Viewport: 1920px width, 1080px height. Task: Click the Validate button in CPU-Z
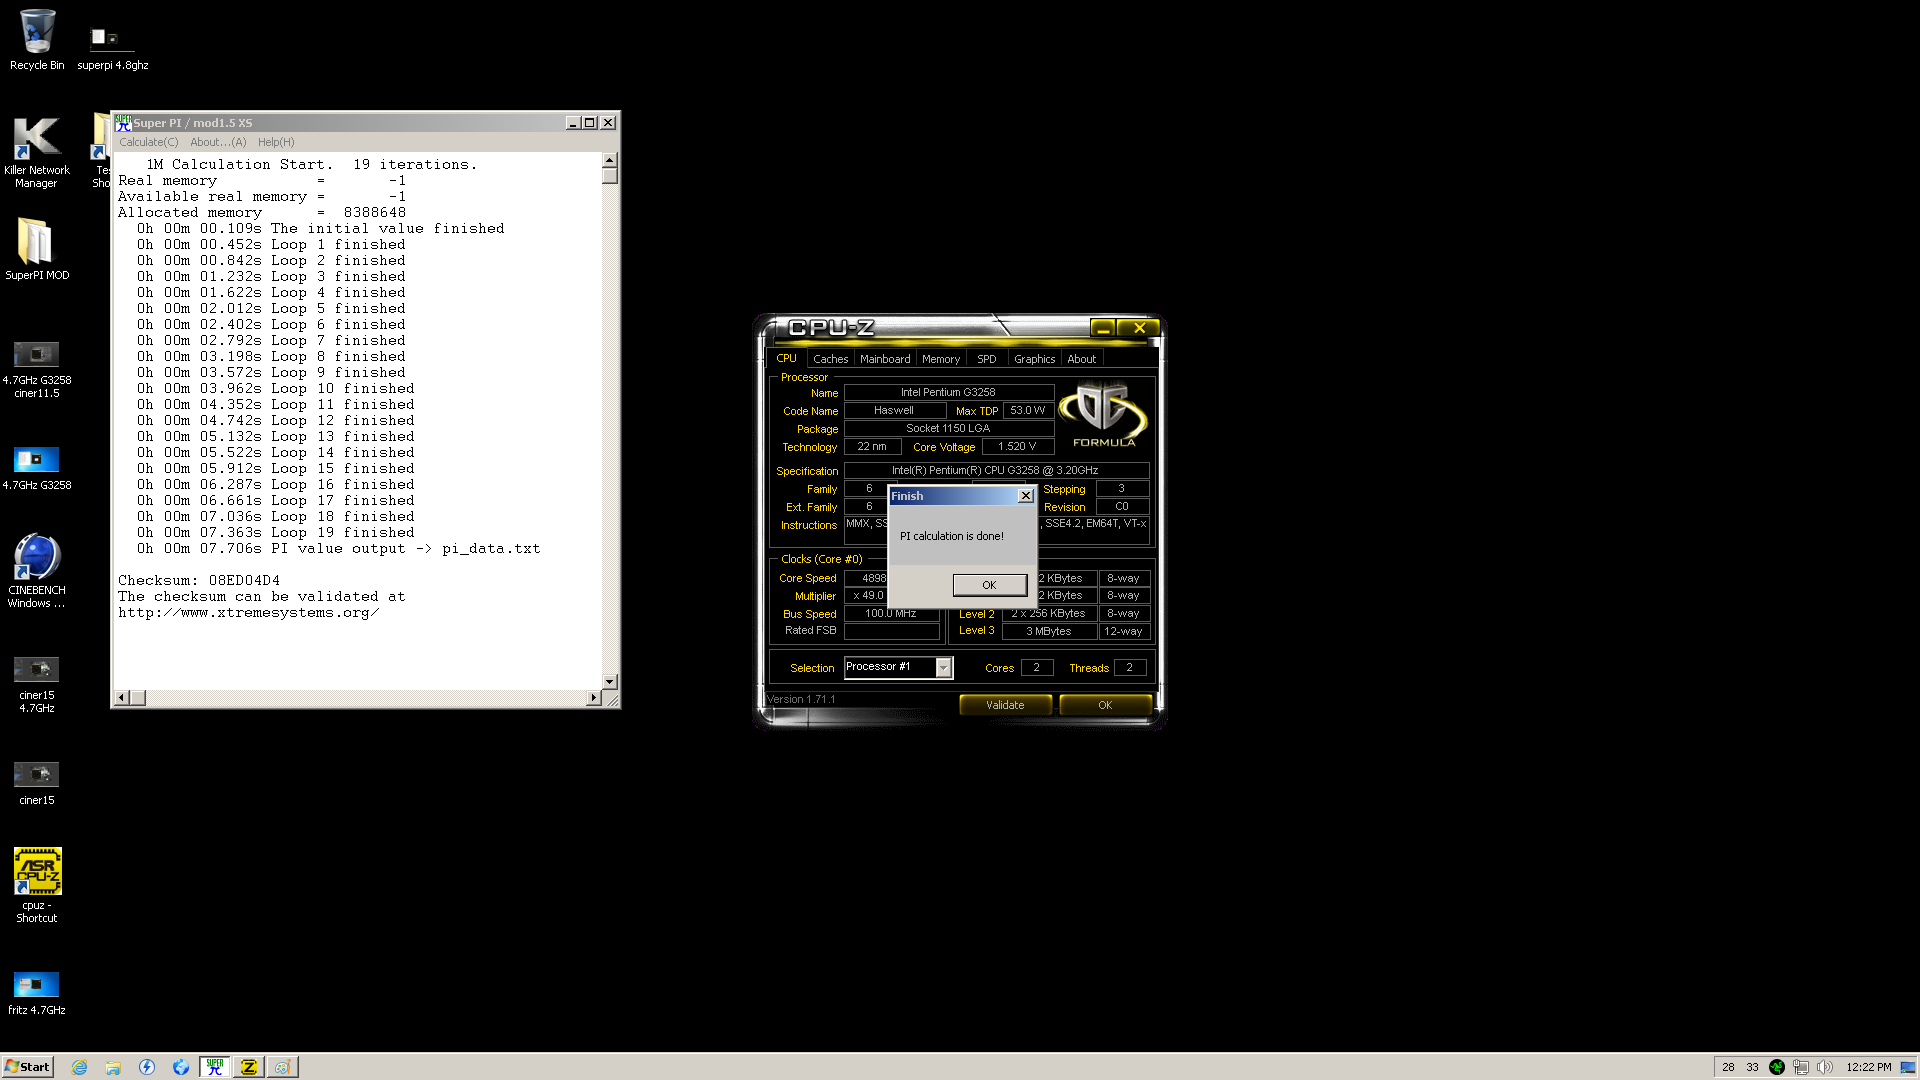click(1005, 705)
